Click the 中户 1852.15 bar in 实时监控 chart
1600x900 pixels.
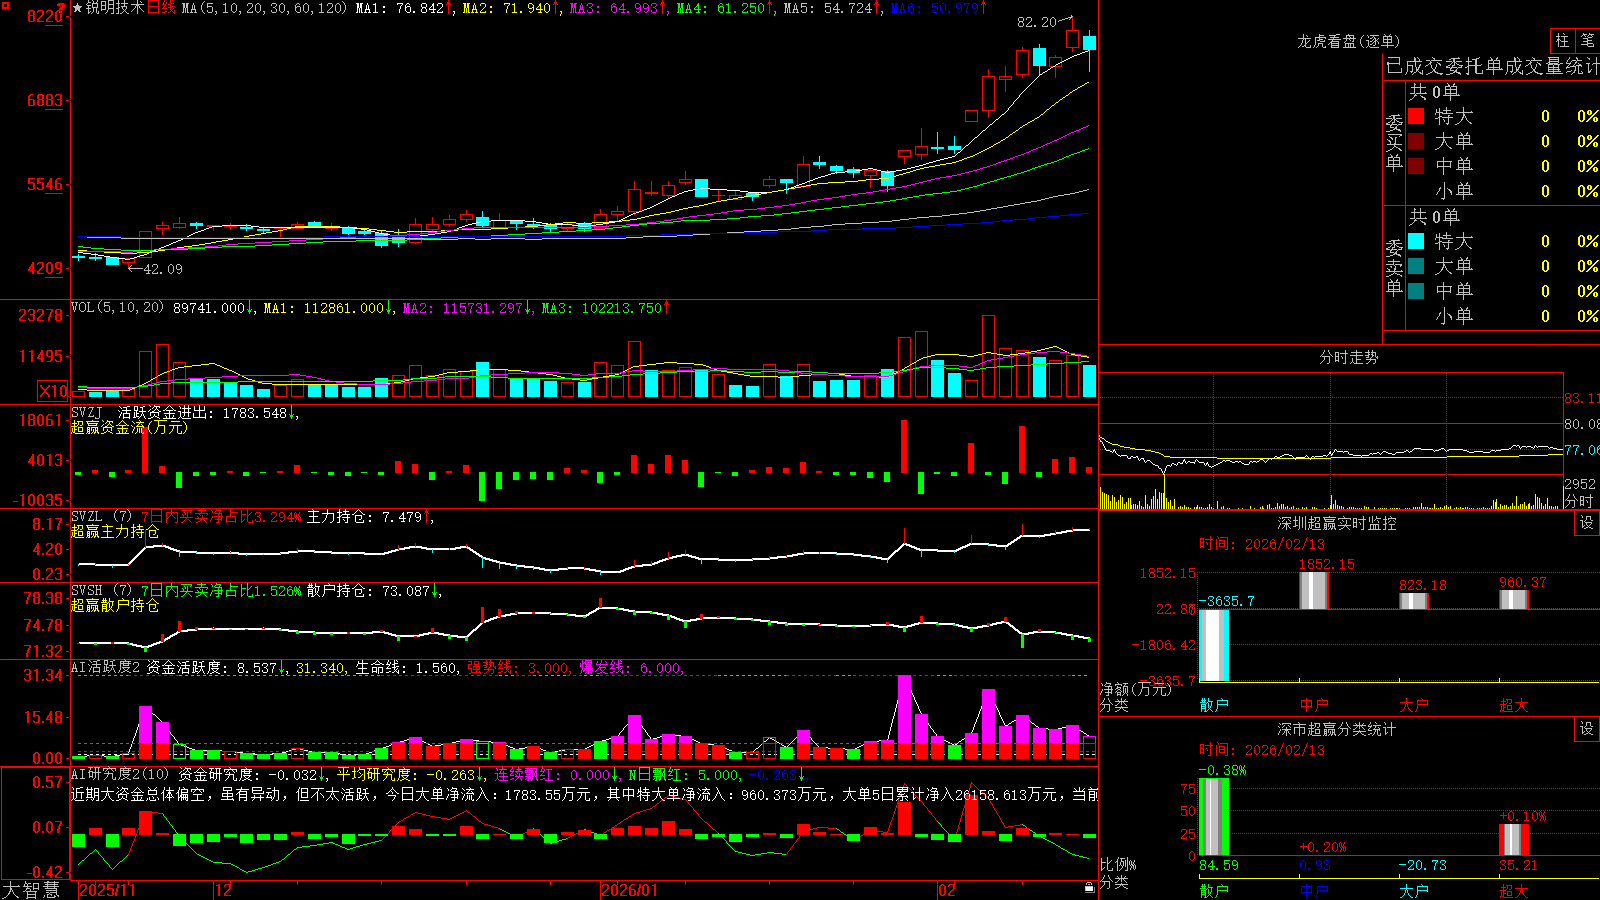click(1314, 590)
